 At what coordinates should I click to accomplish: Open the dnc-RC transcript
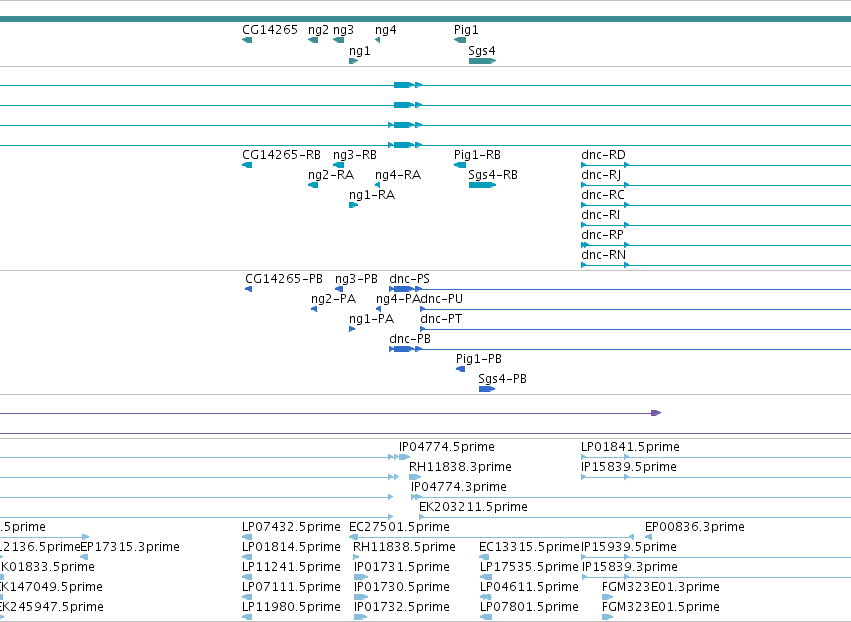coord(602,195)
